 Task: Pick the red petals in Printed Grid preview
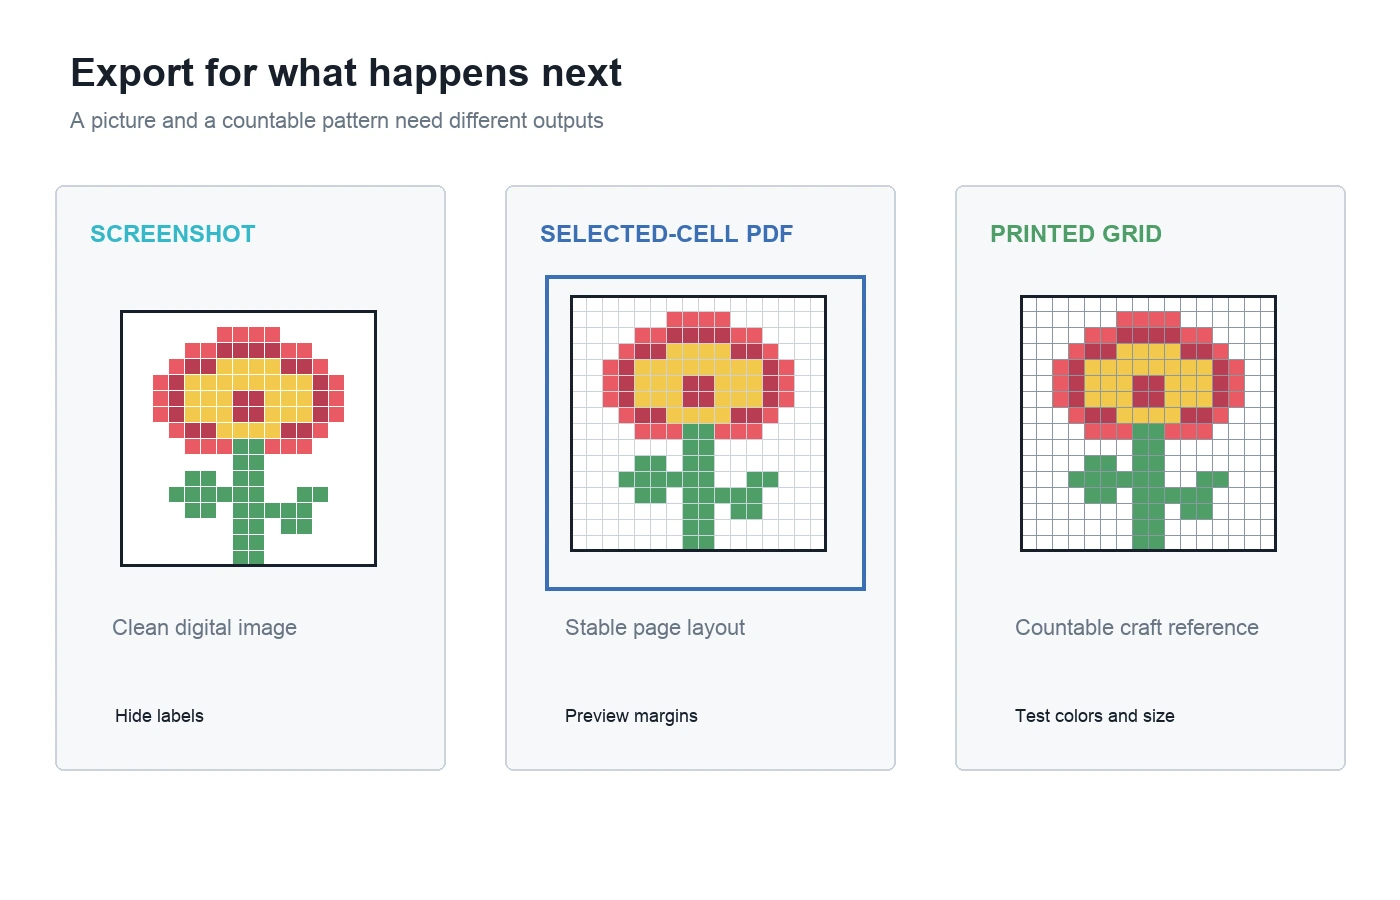(1148, 320)
